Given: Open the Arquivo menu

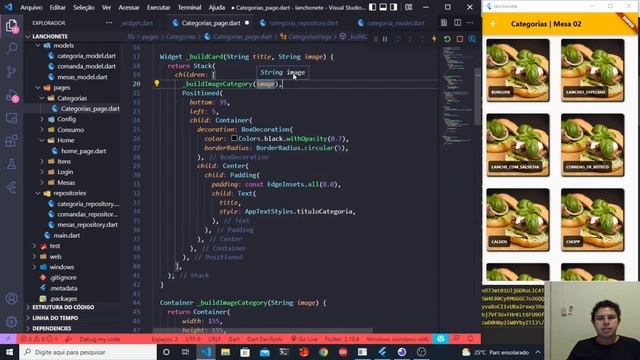Looking at the screenshot, I should coord(31,7).
